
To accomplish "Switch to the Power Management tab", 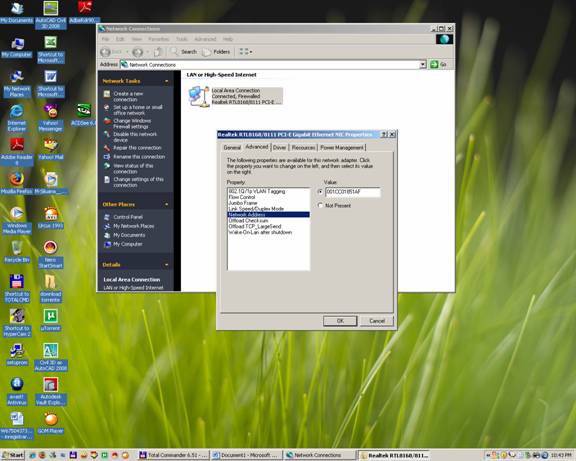I will (342, 148).
